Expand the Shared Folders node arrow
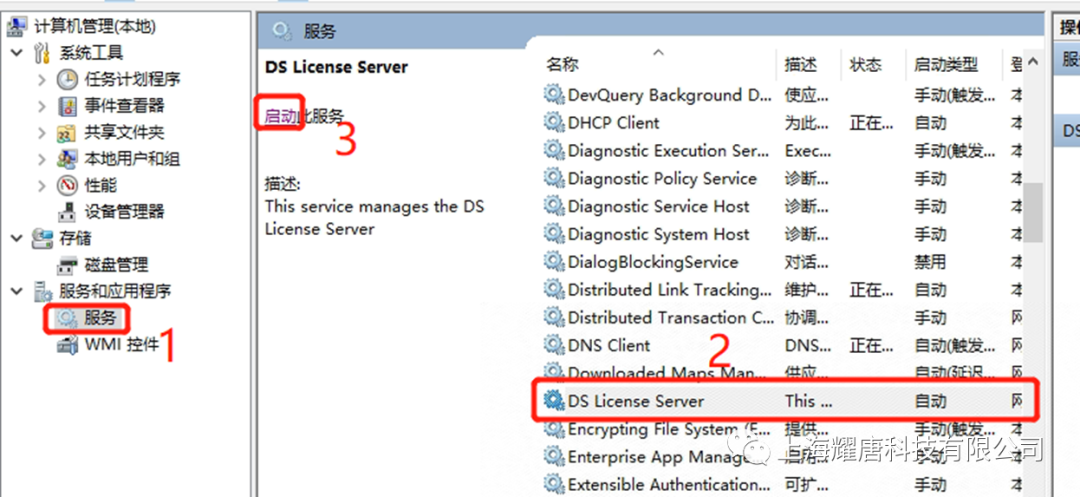The height and width of the screenshot is (497, 1080). click(42, 133)
